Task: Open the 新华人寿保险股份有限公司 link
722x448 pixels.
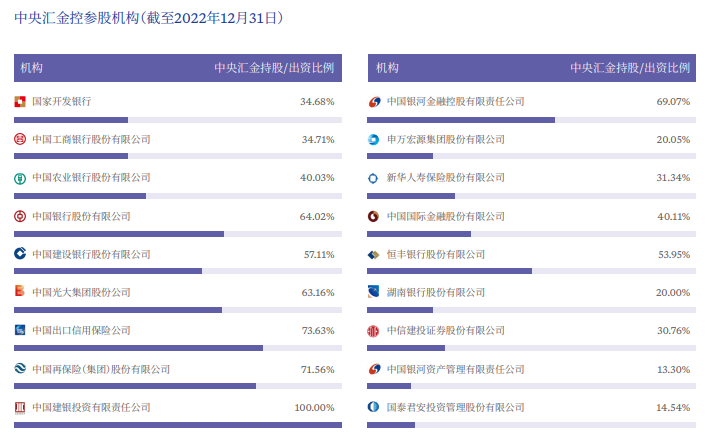Action: pyautogui.click(x=446, y=178)
